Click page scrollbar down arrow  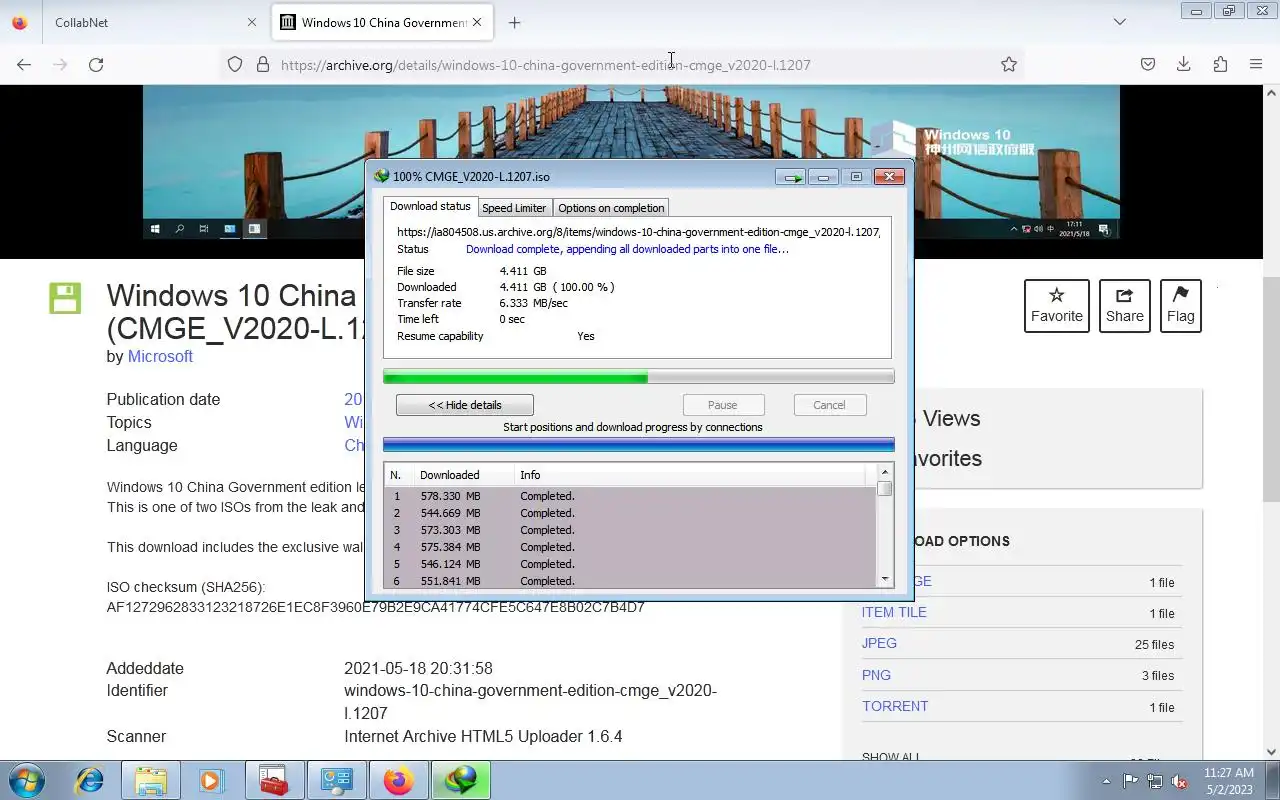[x=1272, y=752]
